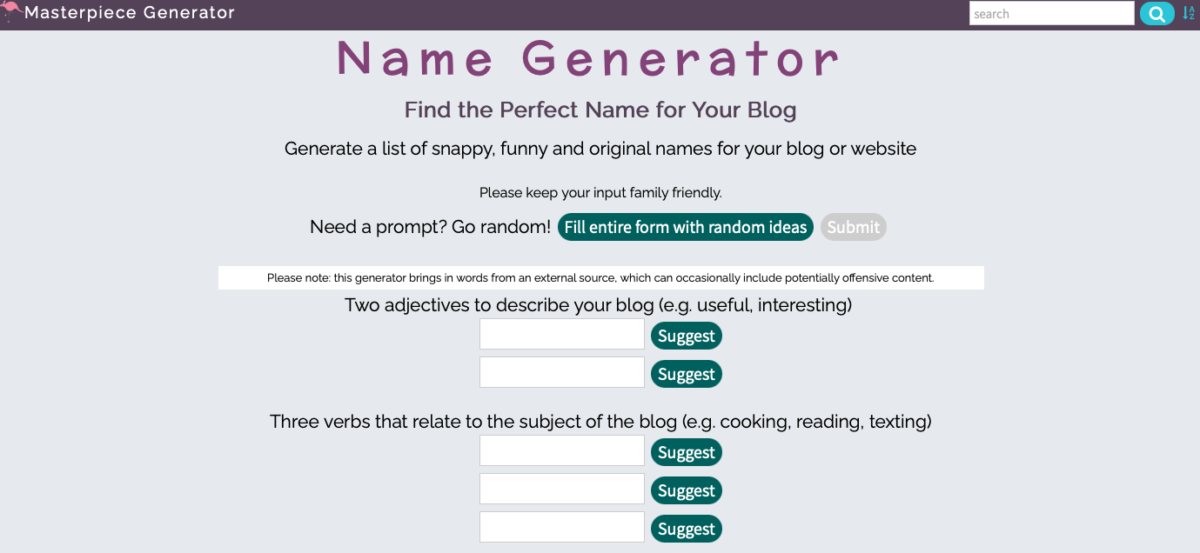Suggest a word for first verb
The width and height of the screenshot is (1200, 553).
tap(686, 452)
